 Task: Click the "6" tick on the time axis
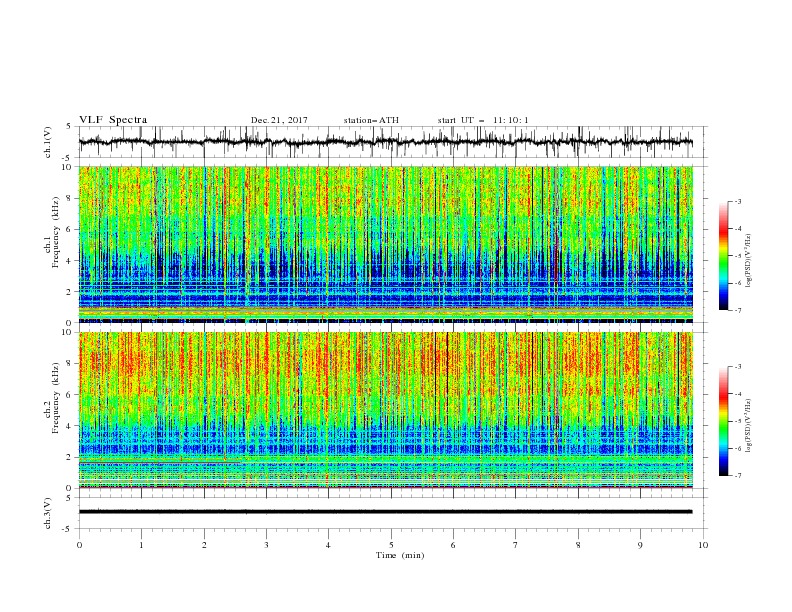tap(453, 545)
